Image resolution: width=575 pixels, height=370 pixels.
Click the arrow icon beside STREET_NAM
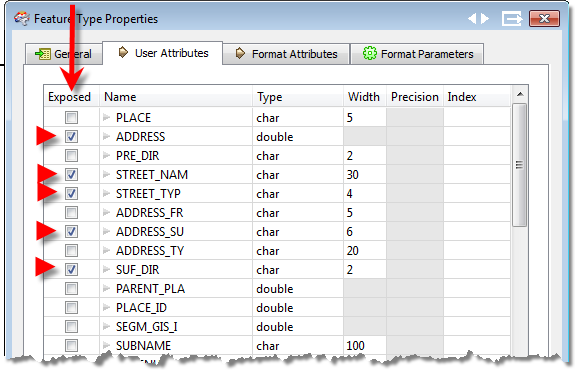[x=107, y=175]
